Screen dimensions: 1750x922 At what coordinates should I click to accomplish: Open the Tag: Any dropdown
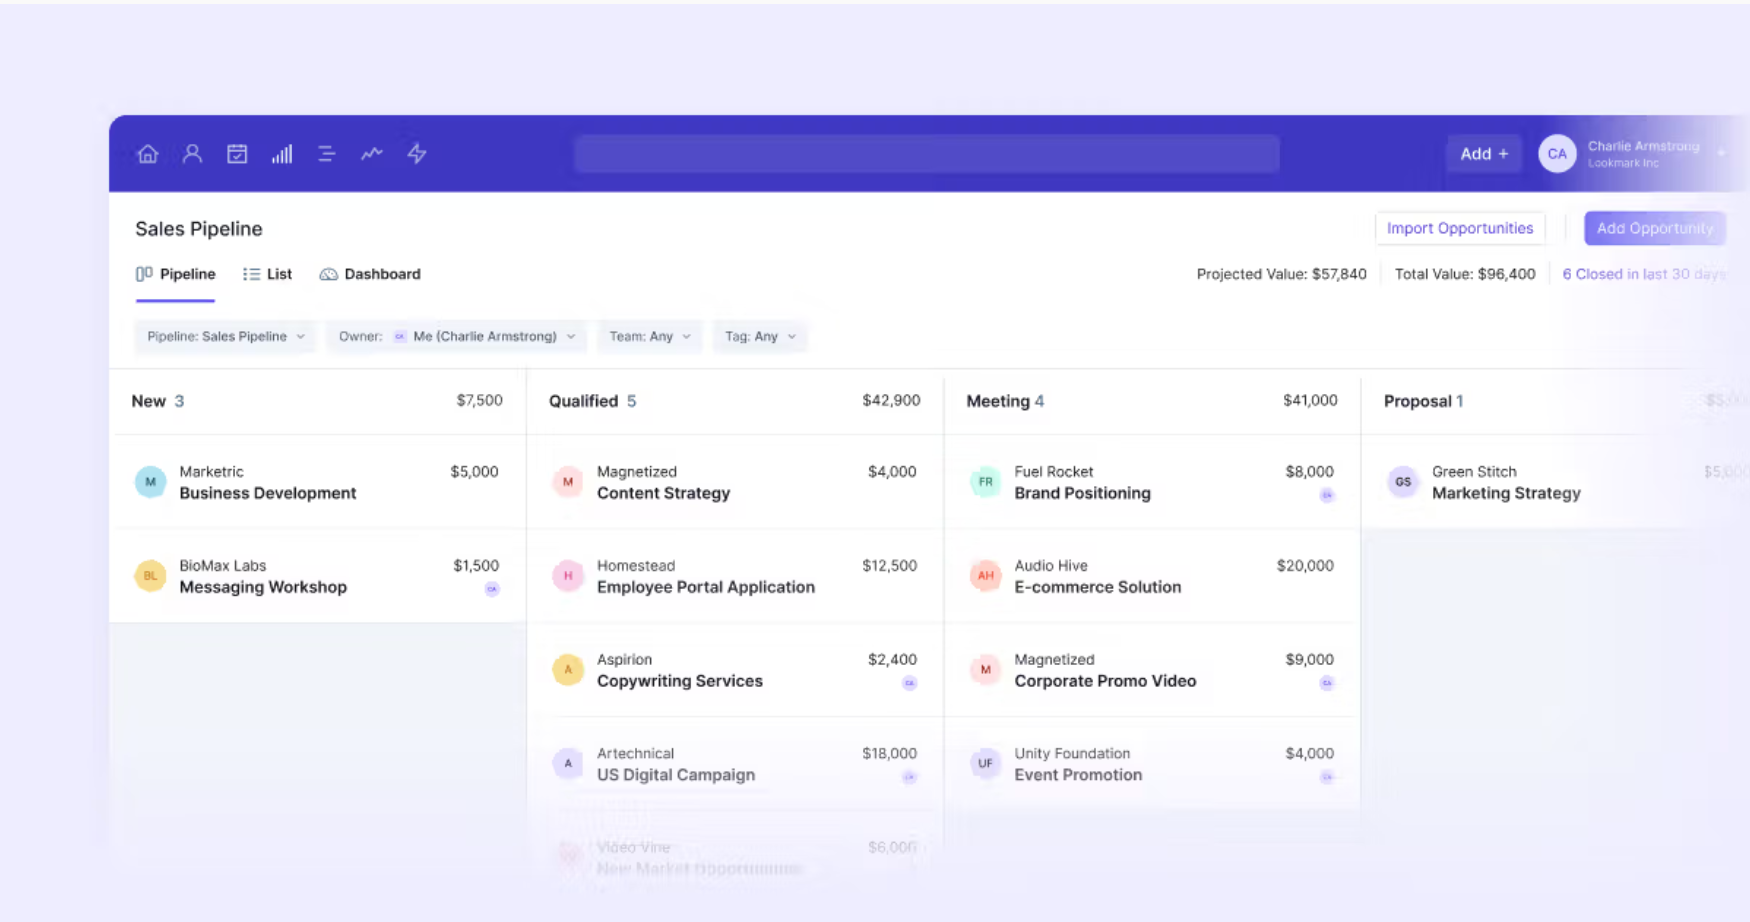coord(760,337)
